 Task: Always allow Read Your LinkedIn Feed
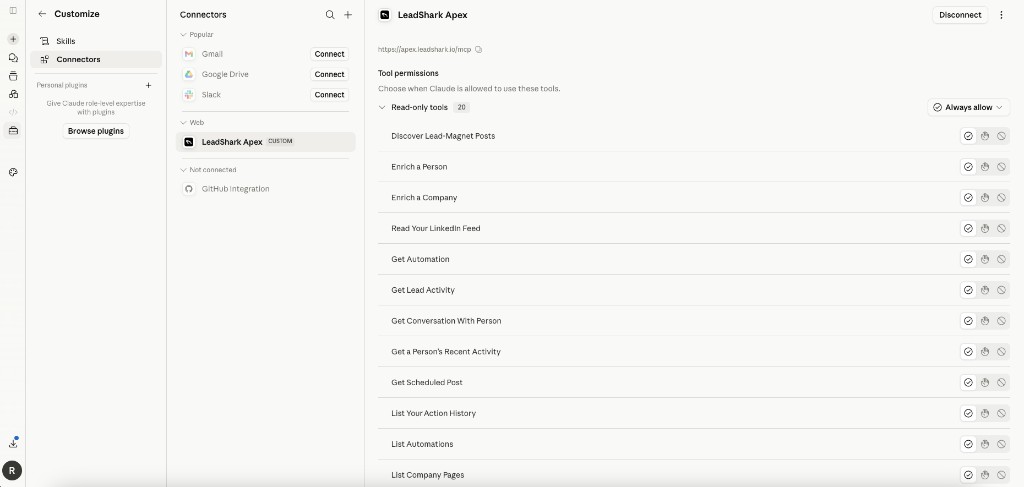point(968,228)
